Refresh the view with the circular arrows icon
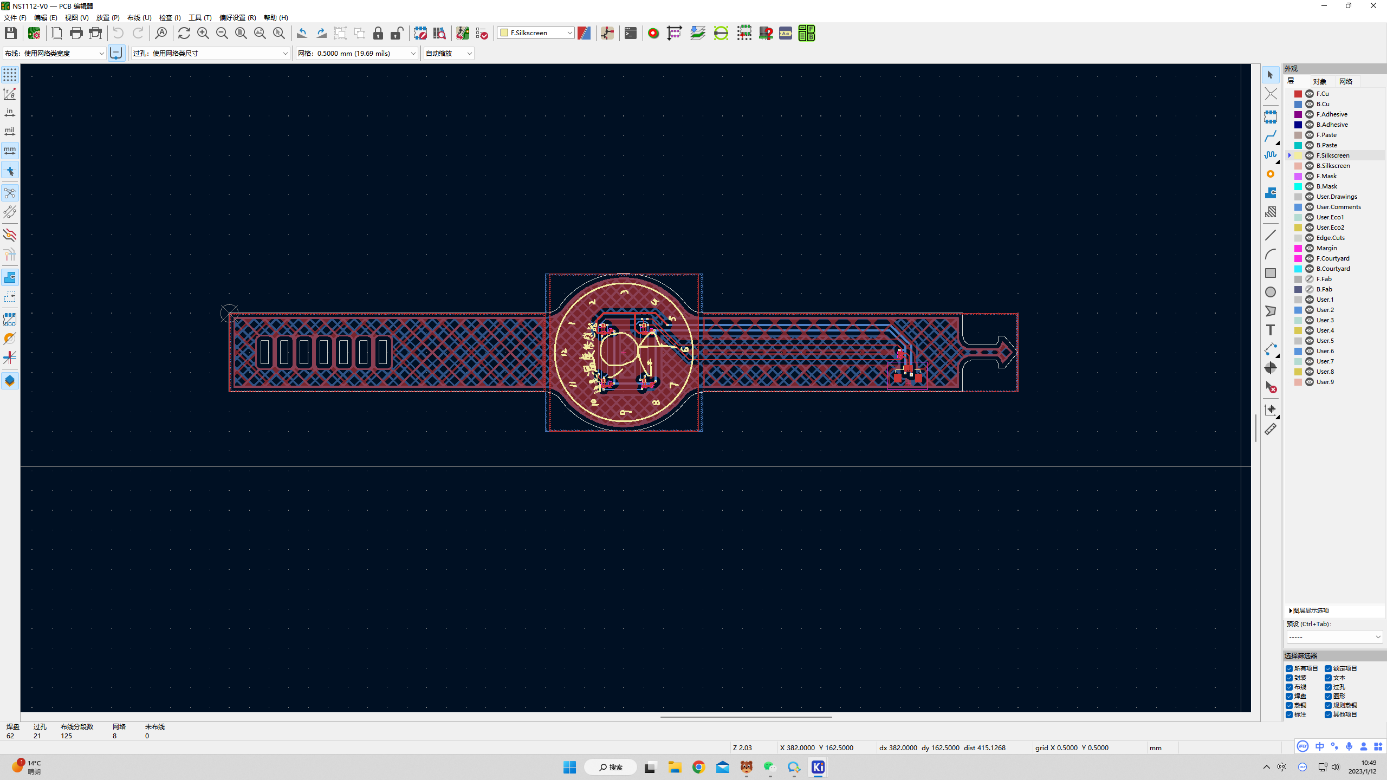The width and height of the screenshot is (1387, 780). coord(184,33)
